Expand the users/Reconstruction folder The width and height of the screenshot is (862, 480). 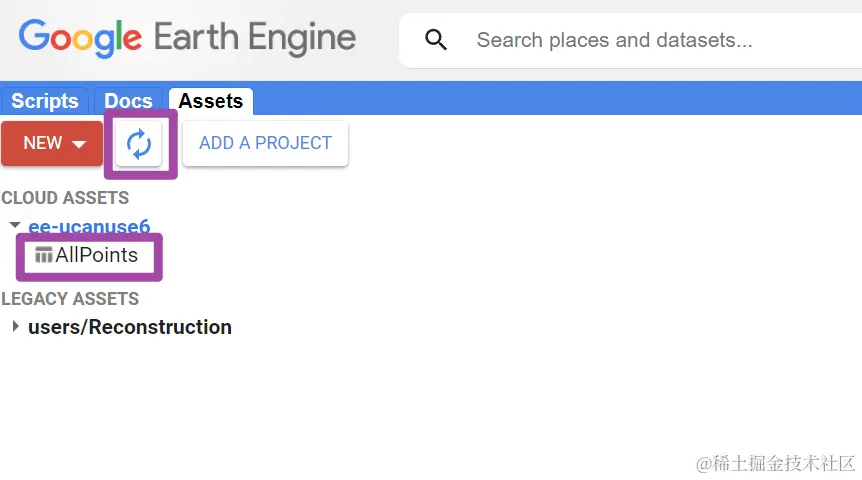(15, 327)
